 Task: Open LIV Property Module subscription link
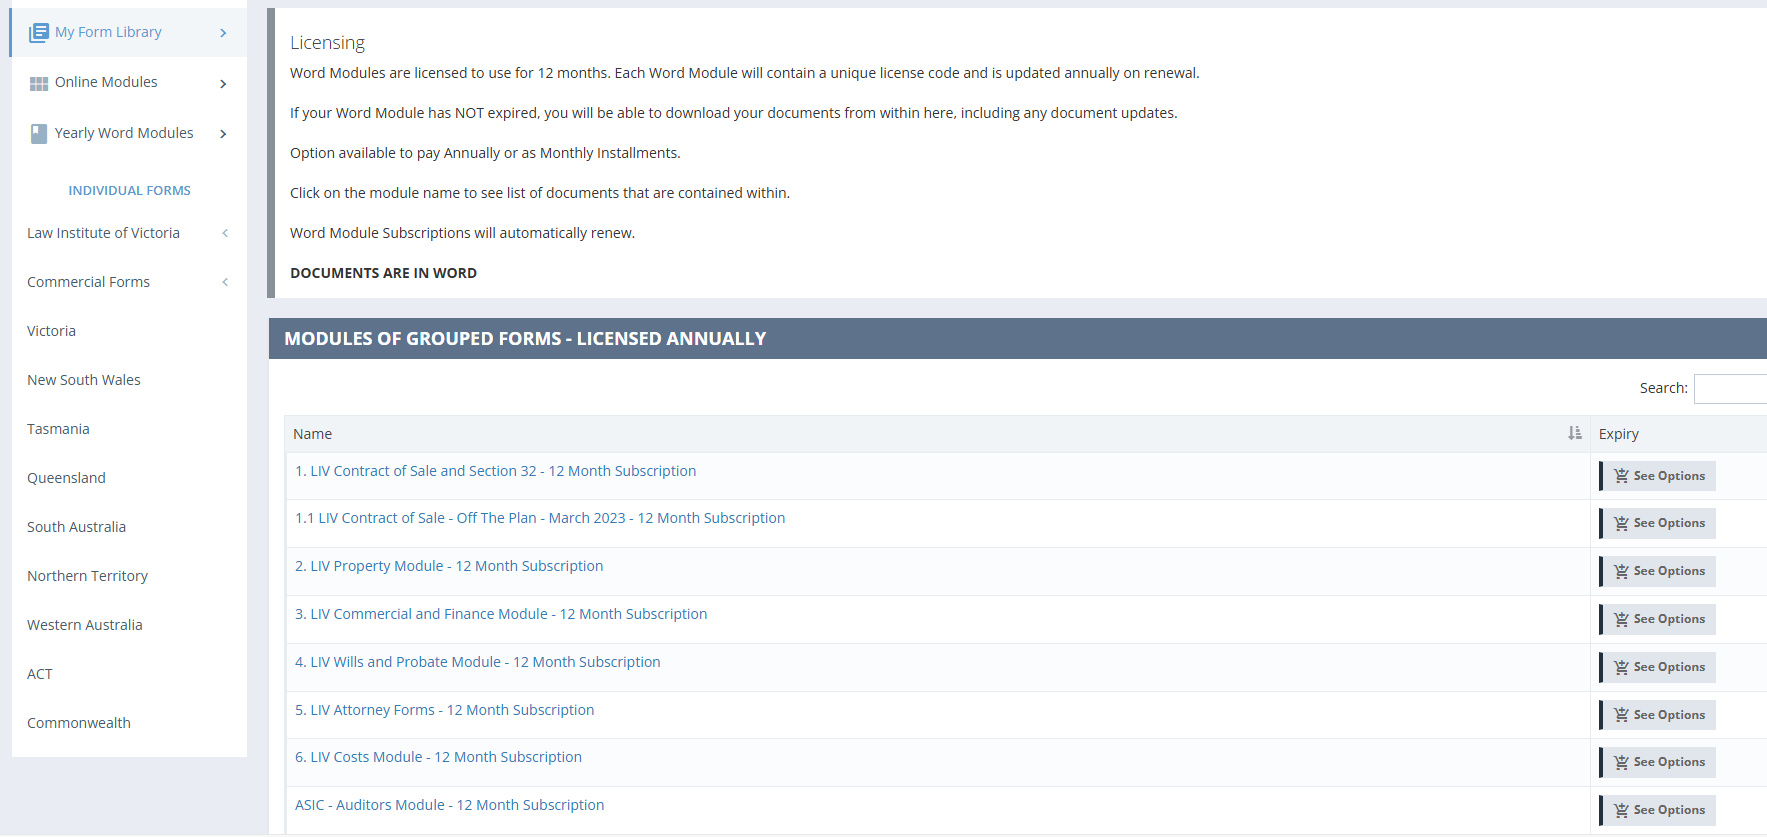[x=449, y=566]
